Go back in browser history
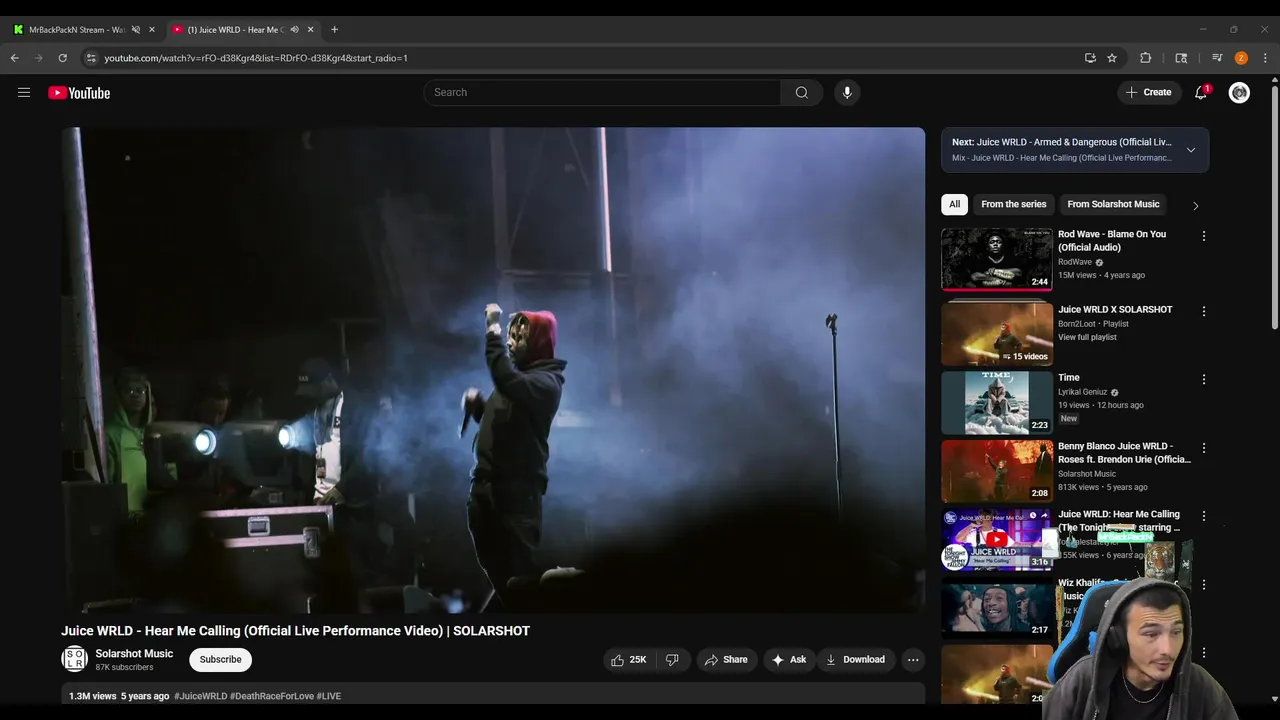The image size is (1280, 720). 15,58
